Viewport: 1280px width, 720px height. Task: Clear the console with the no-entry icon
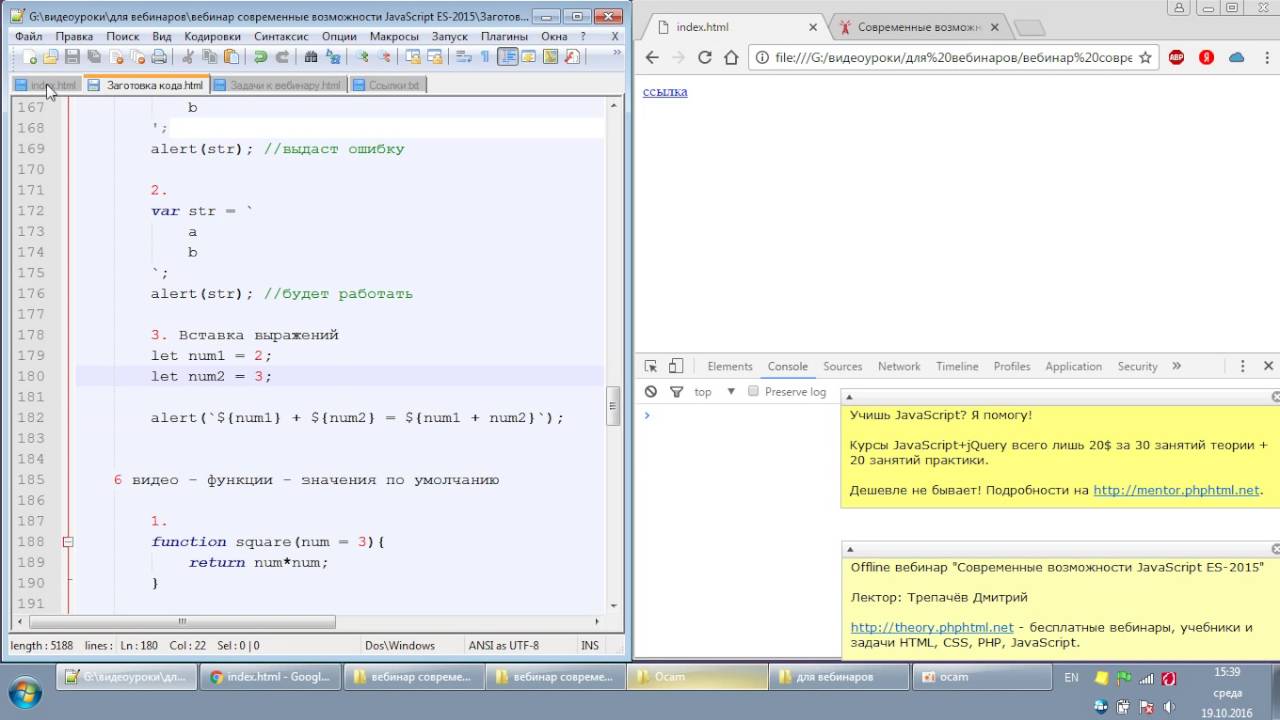coord(651,392)
